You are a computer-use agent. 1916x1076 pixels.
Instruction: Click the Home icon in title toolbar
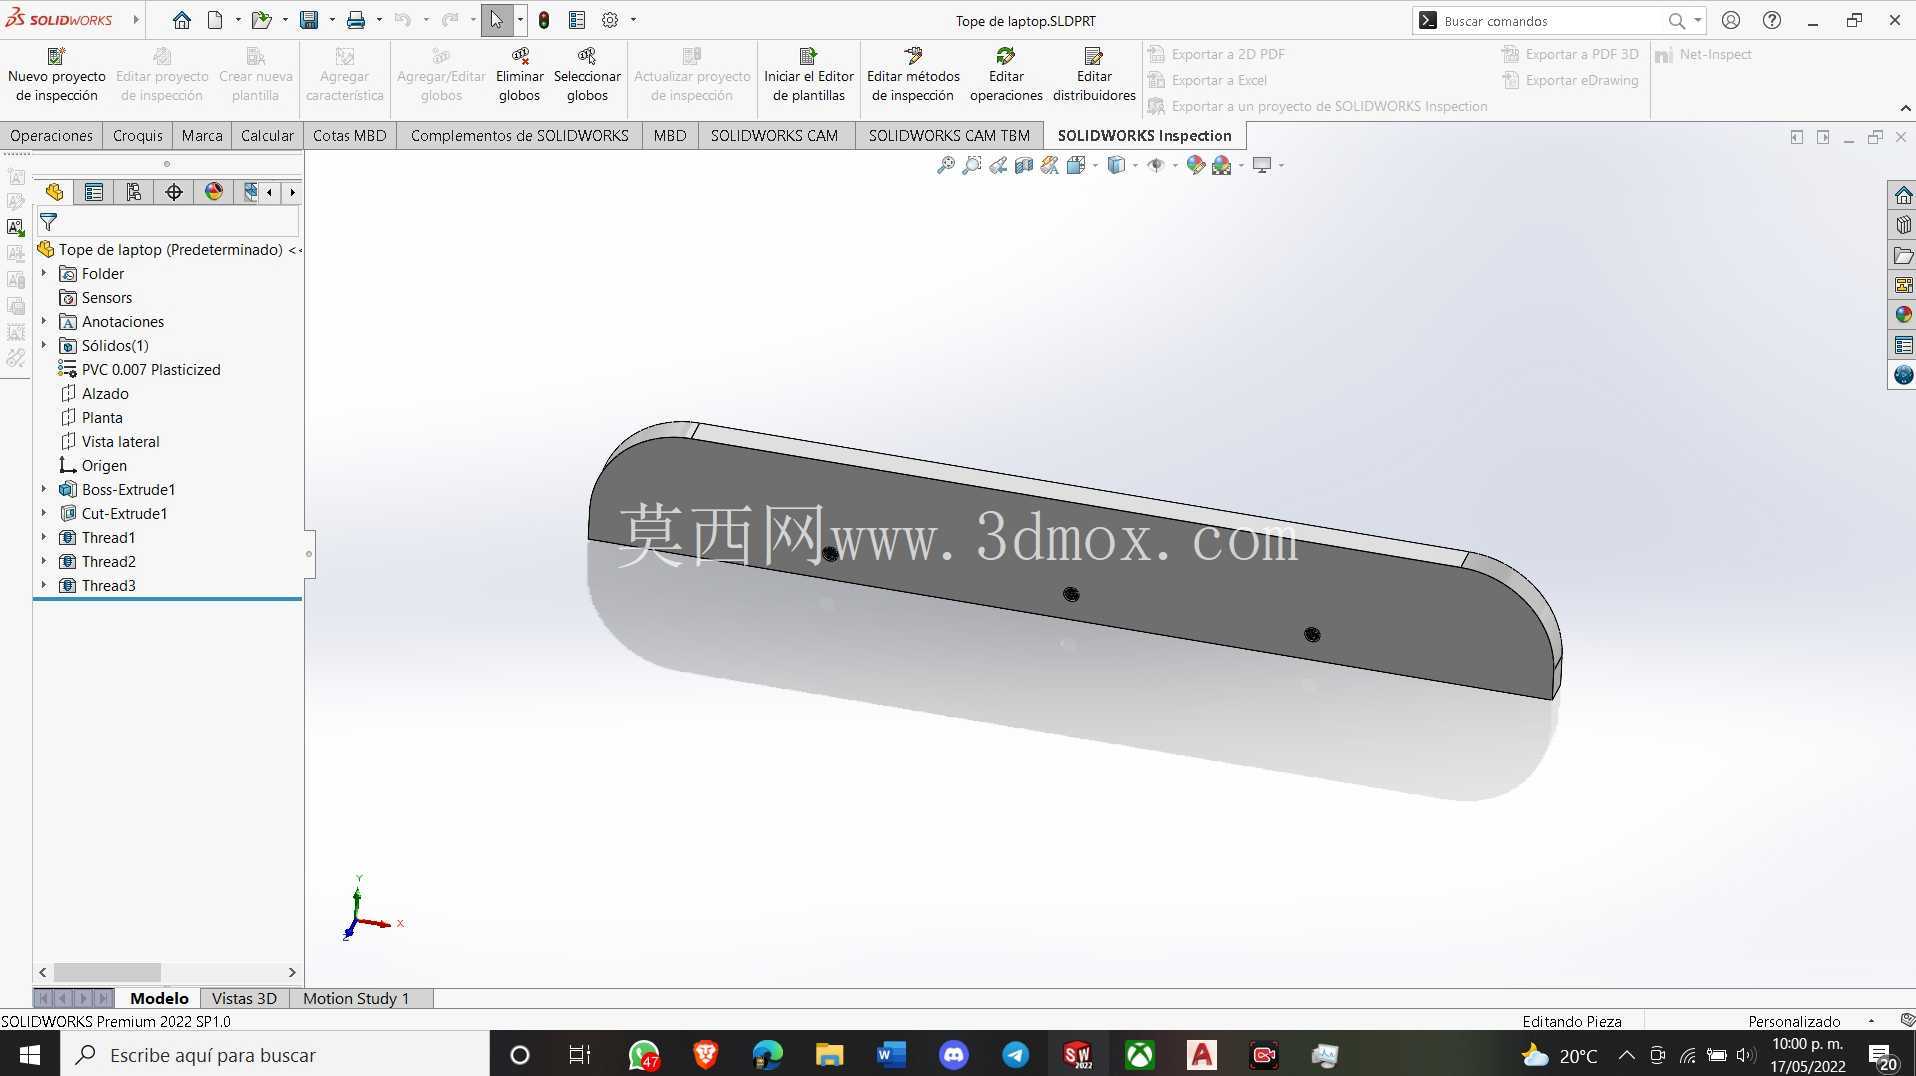pos(181,20)
